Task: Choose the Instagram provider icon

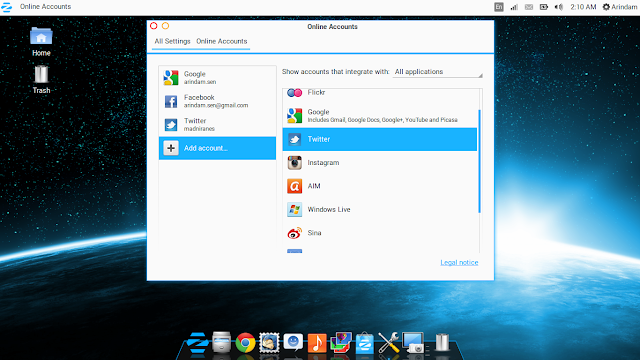Action: click(294, 162)
